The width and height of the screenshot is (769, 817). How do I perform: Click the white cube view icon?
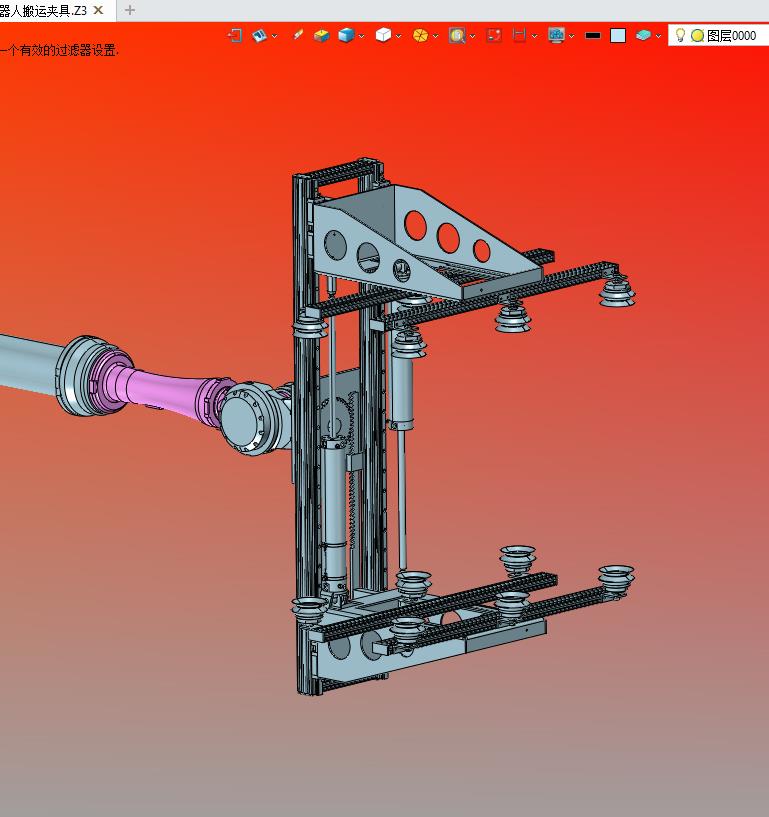(383, 35)
